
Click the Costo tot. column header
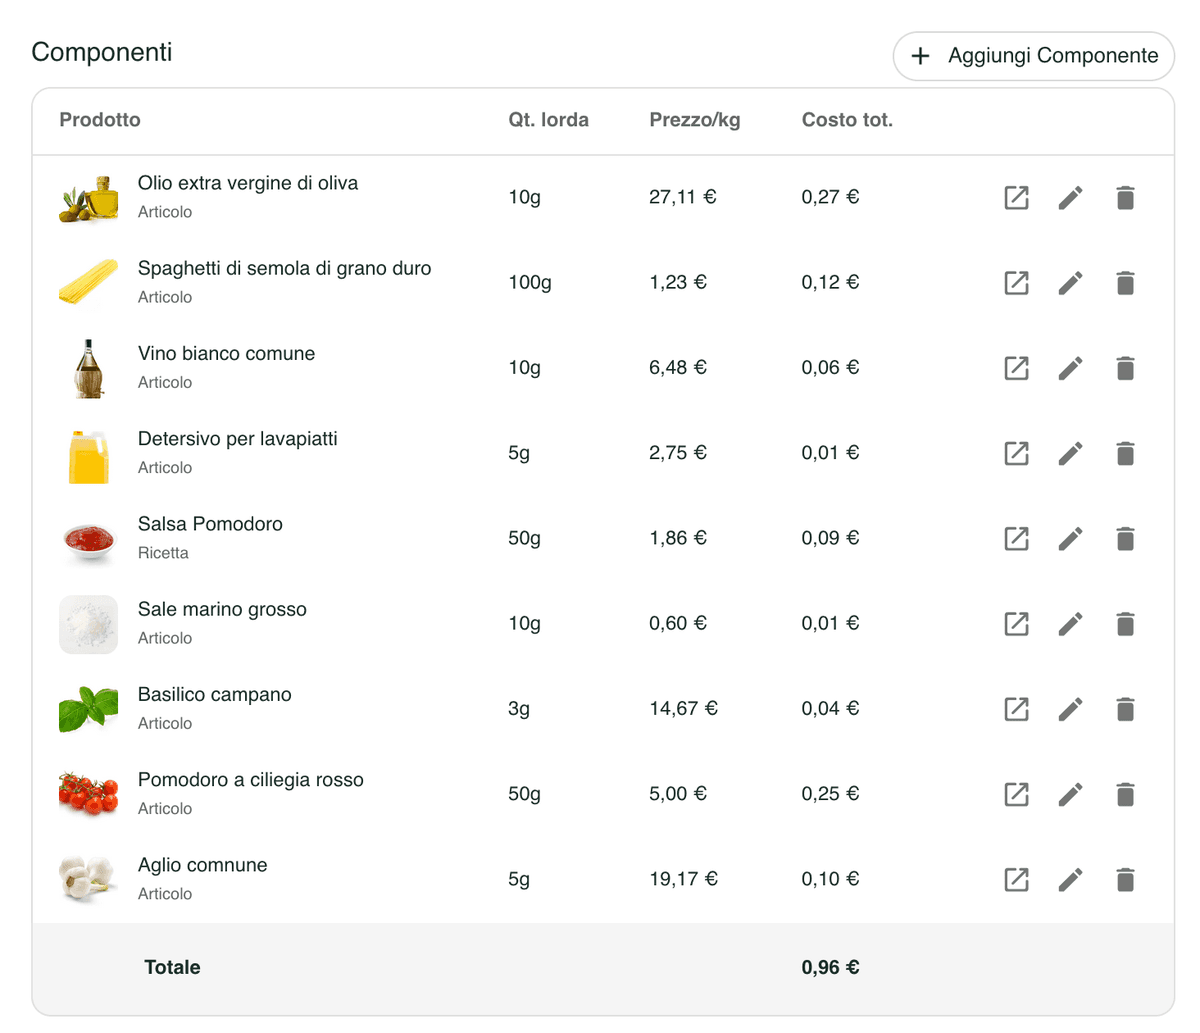(847, 120)
